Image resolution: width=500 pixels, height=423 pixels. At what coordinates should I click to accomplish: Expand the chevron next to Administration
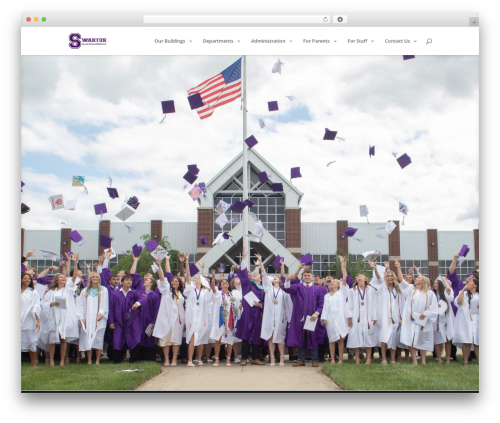[291, 41]
